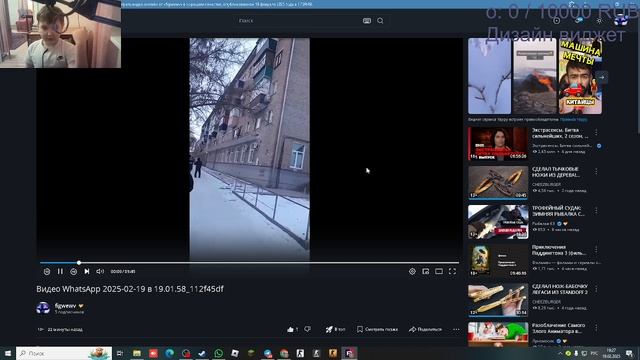Open the 'Машина мечты' shorts thumbnail

click(x=580, y=76)
